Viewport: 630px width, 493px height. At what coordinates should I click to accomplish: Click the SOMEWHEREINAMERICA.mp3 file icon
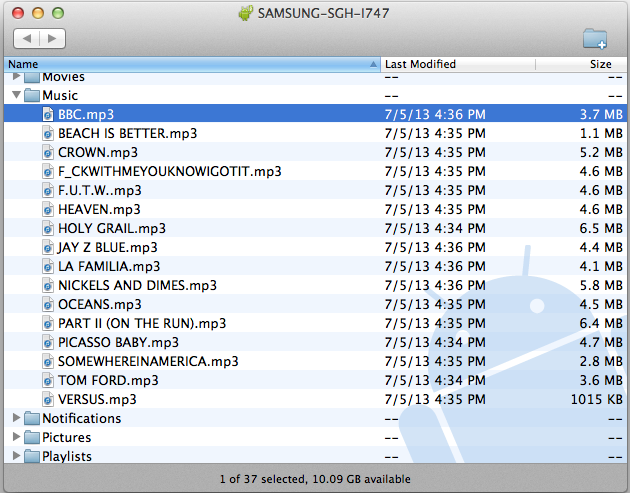click(48, 361)
